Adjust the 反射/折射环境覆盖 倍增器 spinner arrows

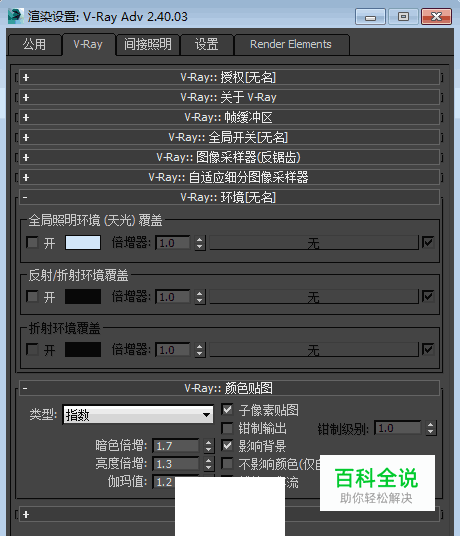200,297
